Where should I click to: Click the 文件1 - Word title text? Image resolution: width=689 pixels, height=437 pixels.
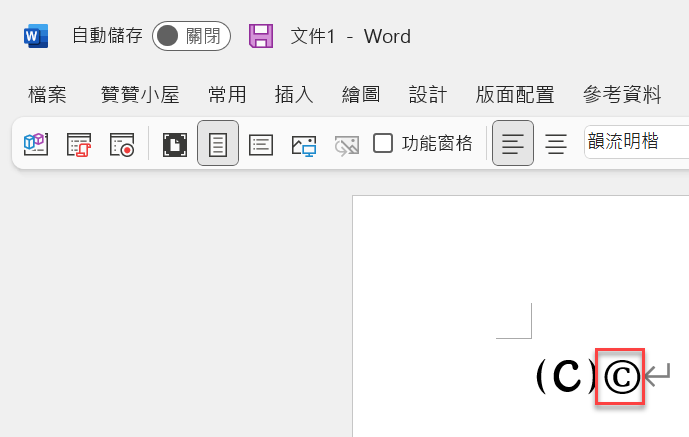pos(351,36)
